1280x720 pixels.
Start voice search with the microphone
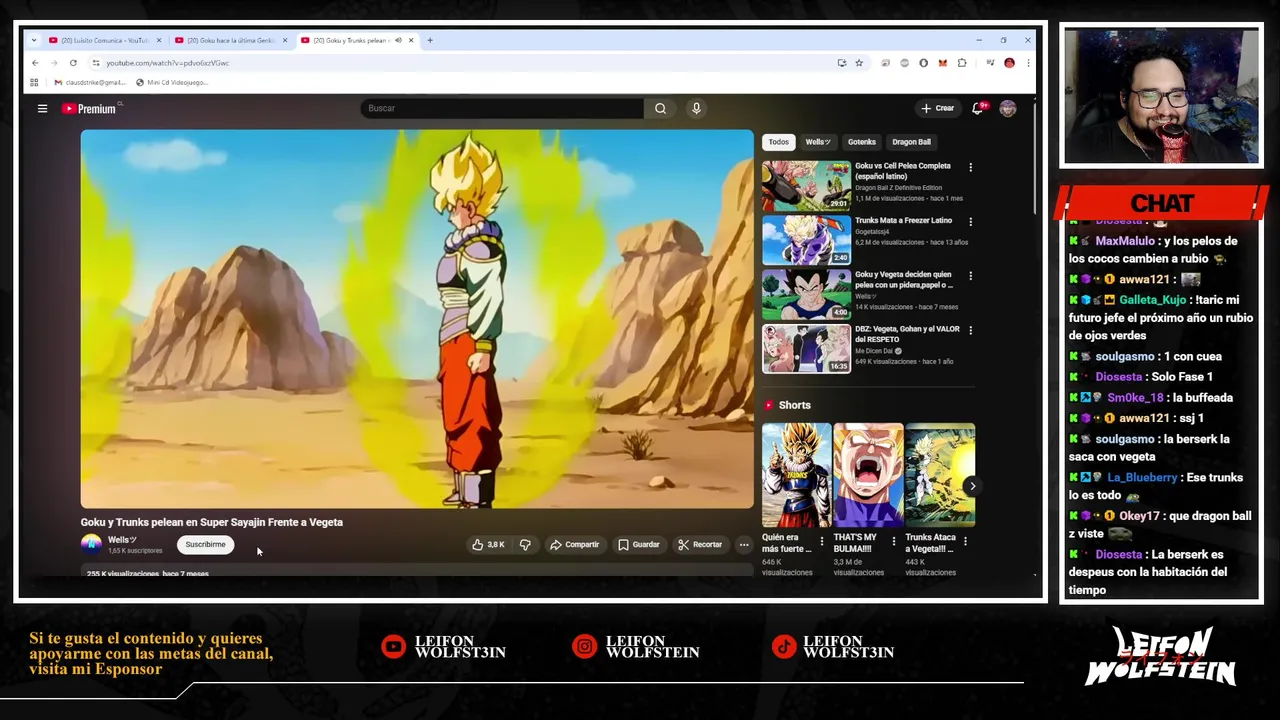(696, 108)
